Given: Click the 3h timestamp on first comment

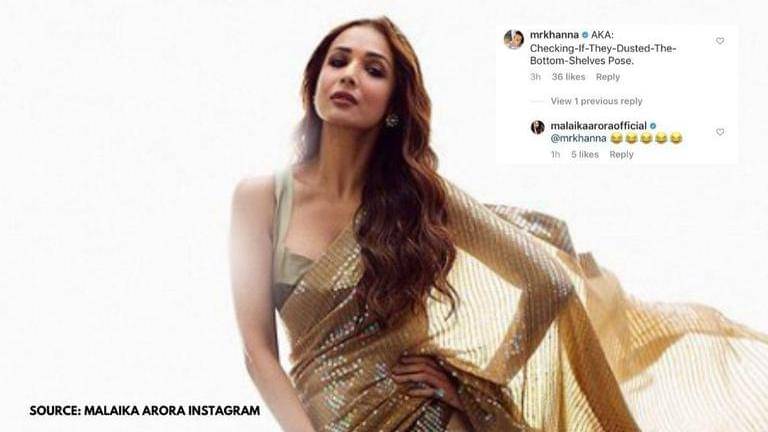Looking at the screenshot, I should pos(535,77).
